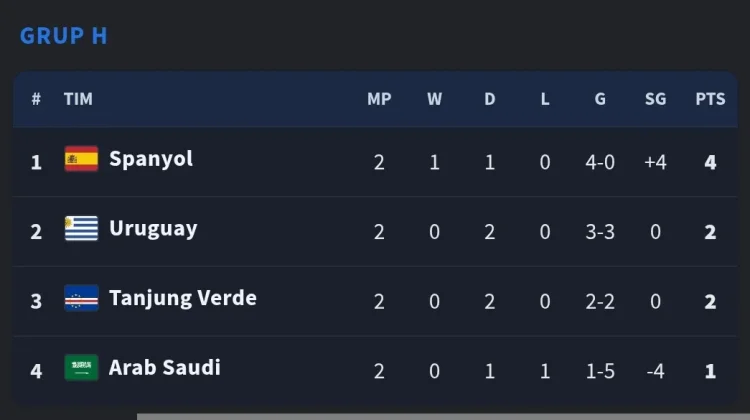Open the Spanyol team link
This screenshot has width=750, height=420.
[x=151, y=159]
